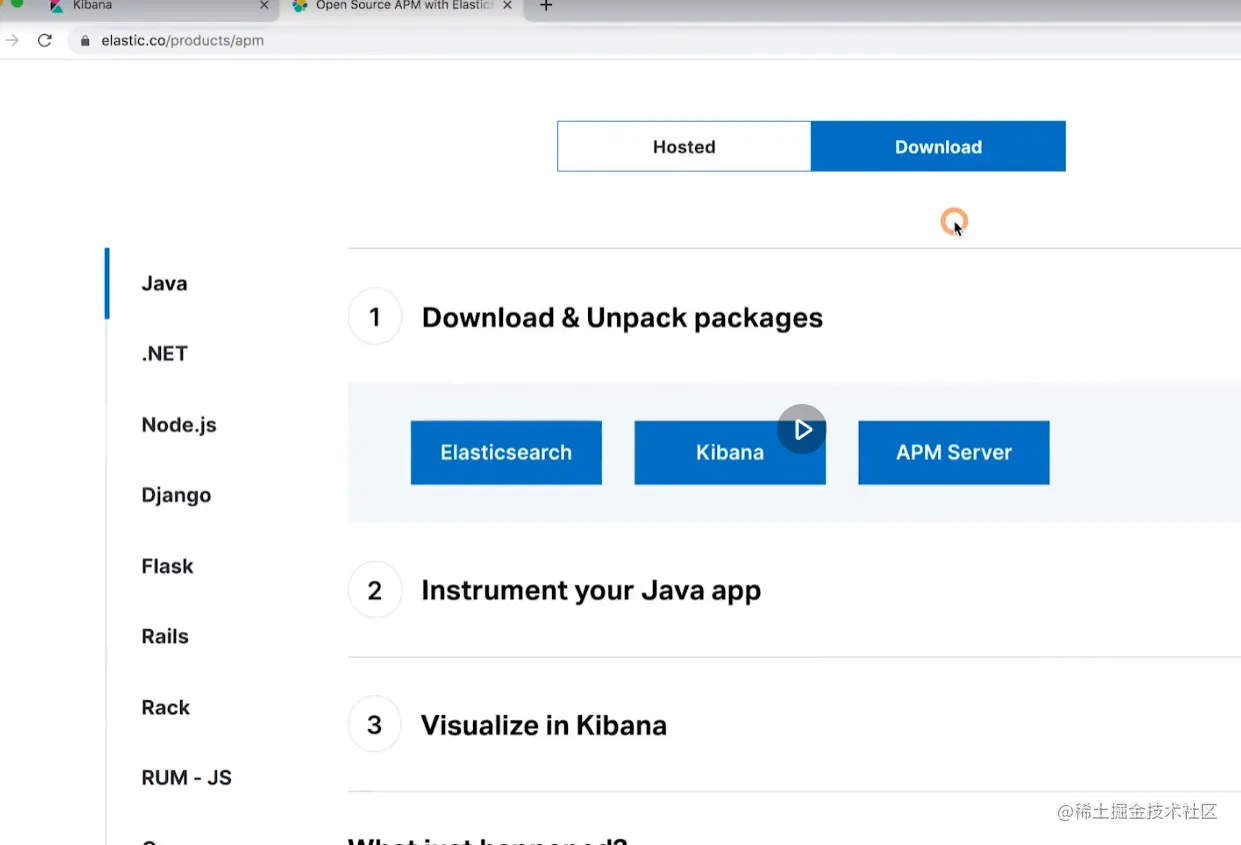Viewport: 1241px width, 845px height.
Task: Click the step 1 number circle
Action: tap(375, 317)
